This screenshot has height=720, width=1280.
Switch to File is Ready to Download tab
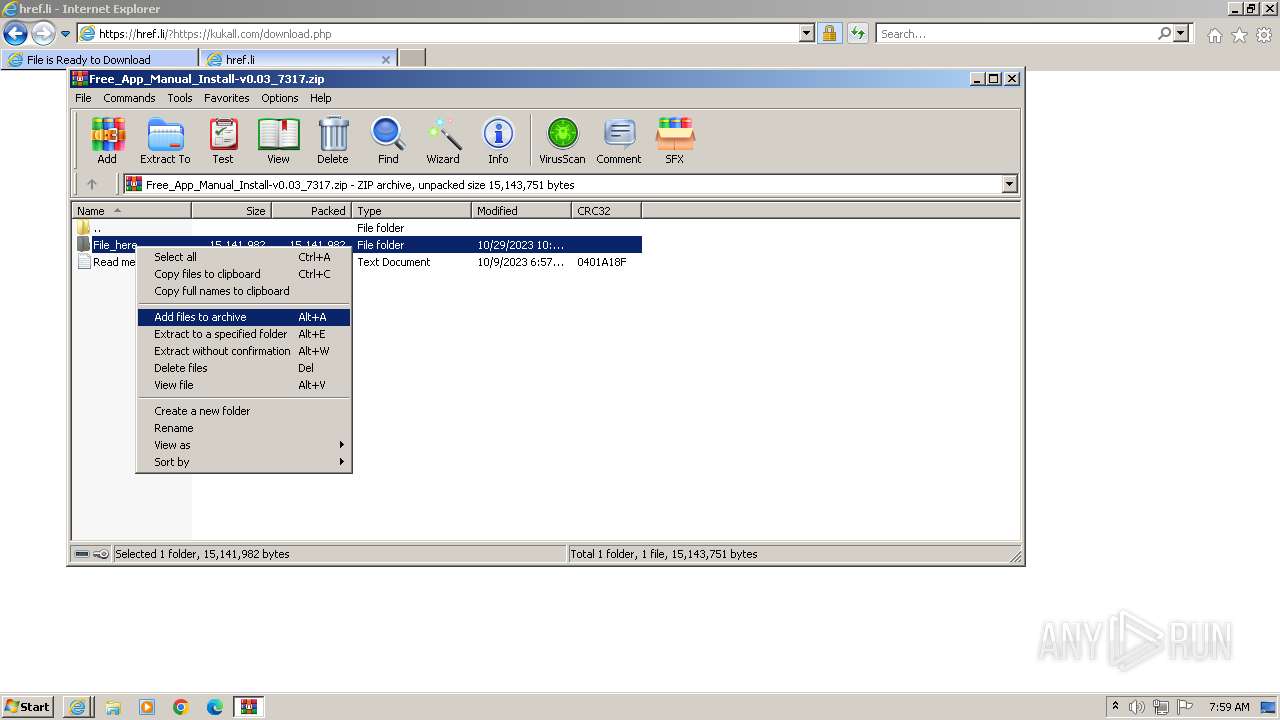point(99,59)
